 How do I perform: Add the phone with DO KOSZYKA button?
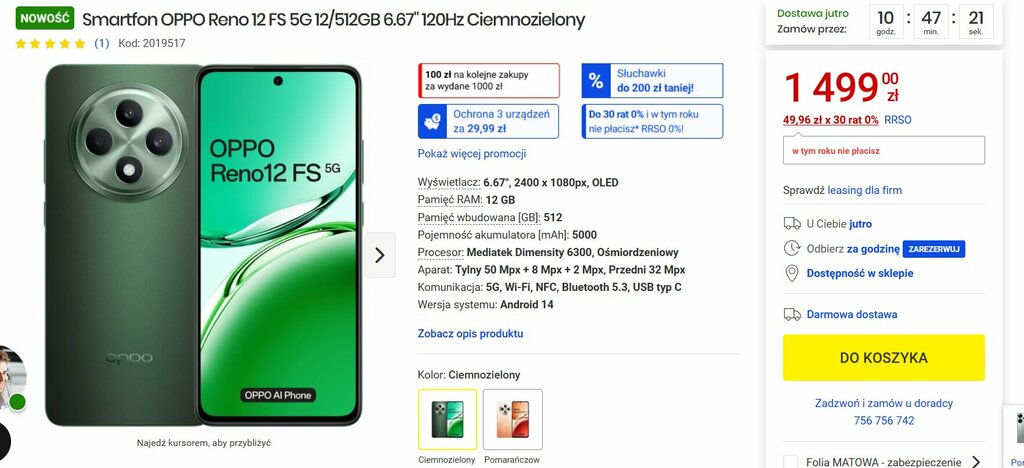884,358
